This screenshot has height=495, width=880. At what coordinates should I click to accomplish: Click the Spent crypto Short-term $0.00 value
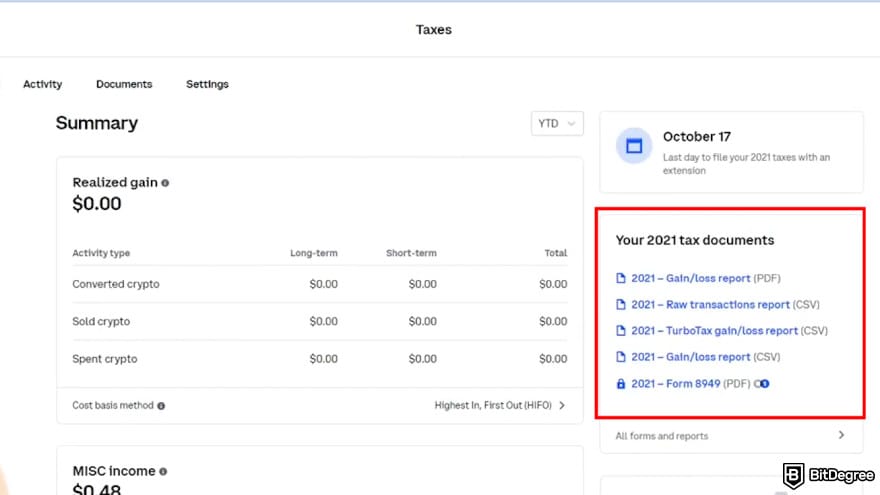422,359
